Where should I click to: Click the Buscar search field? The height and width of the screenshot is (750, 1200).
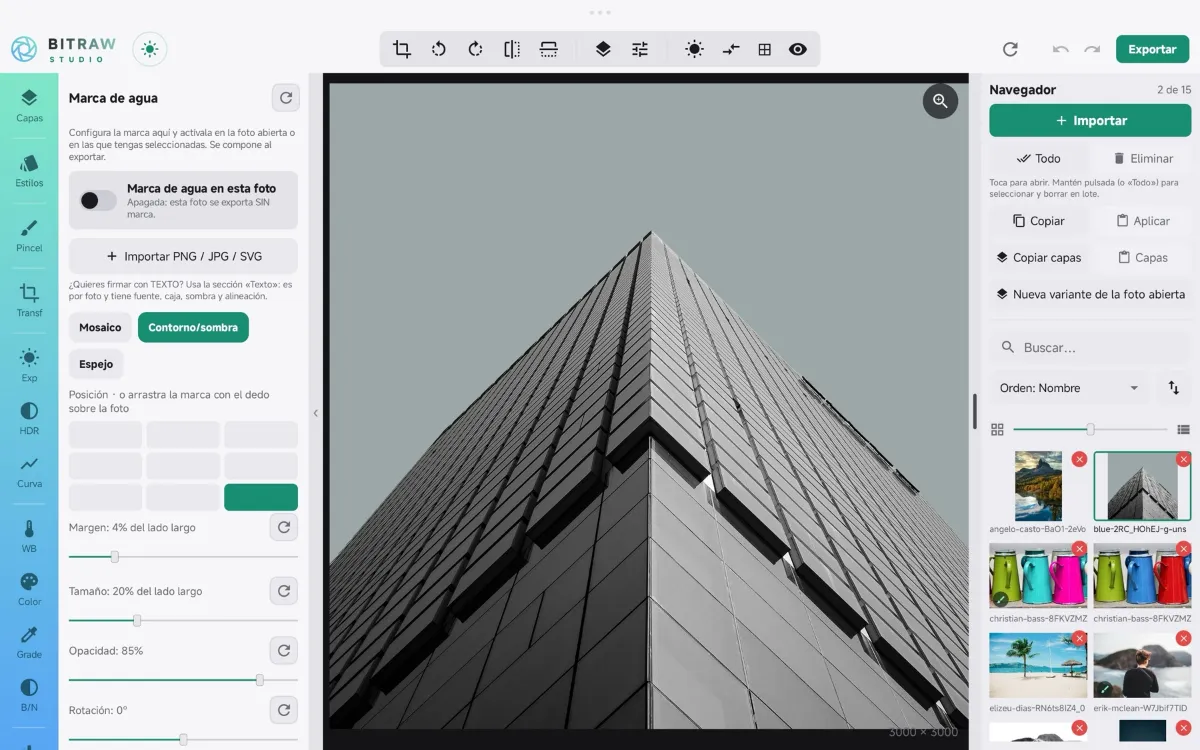pos(1090,347)
